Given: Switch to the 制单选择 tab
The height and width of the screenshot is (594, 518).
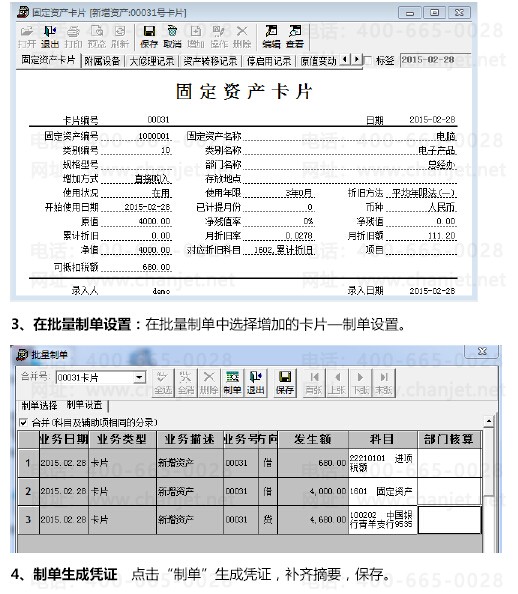Looking at the screenshot, I should (39, 406).
